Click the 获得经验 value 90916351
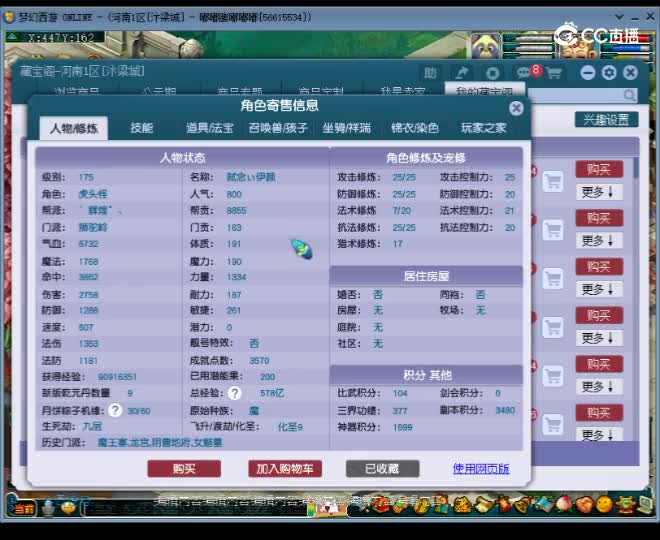The image size is (660, 540). pos(117,377)
